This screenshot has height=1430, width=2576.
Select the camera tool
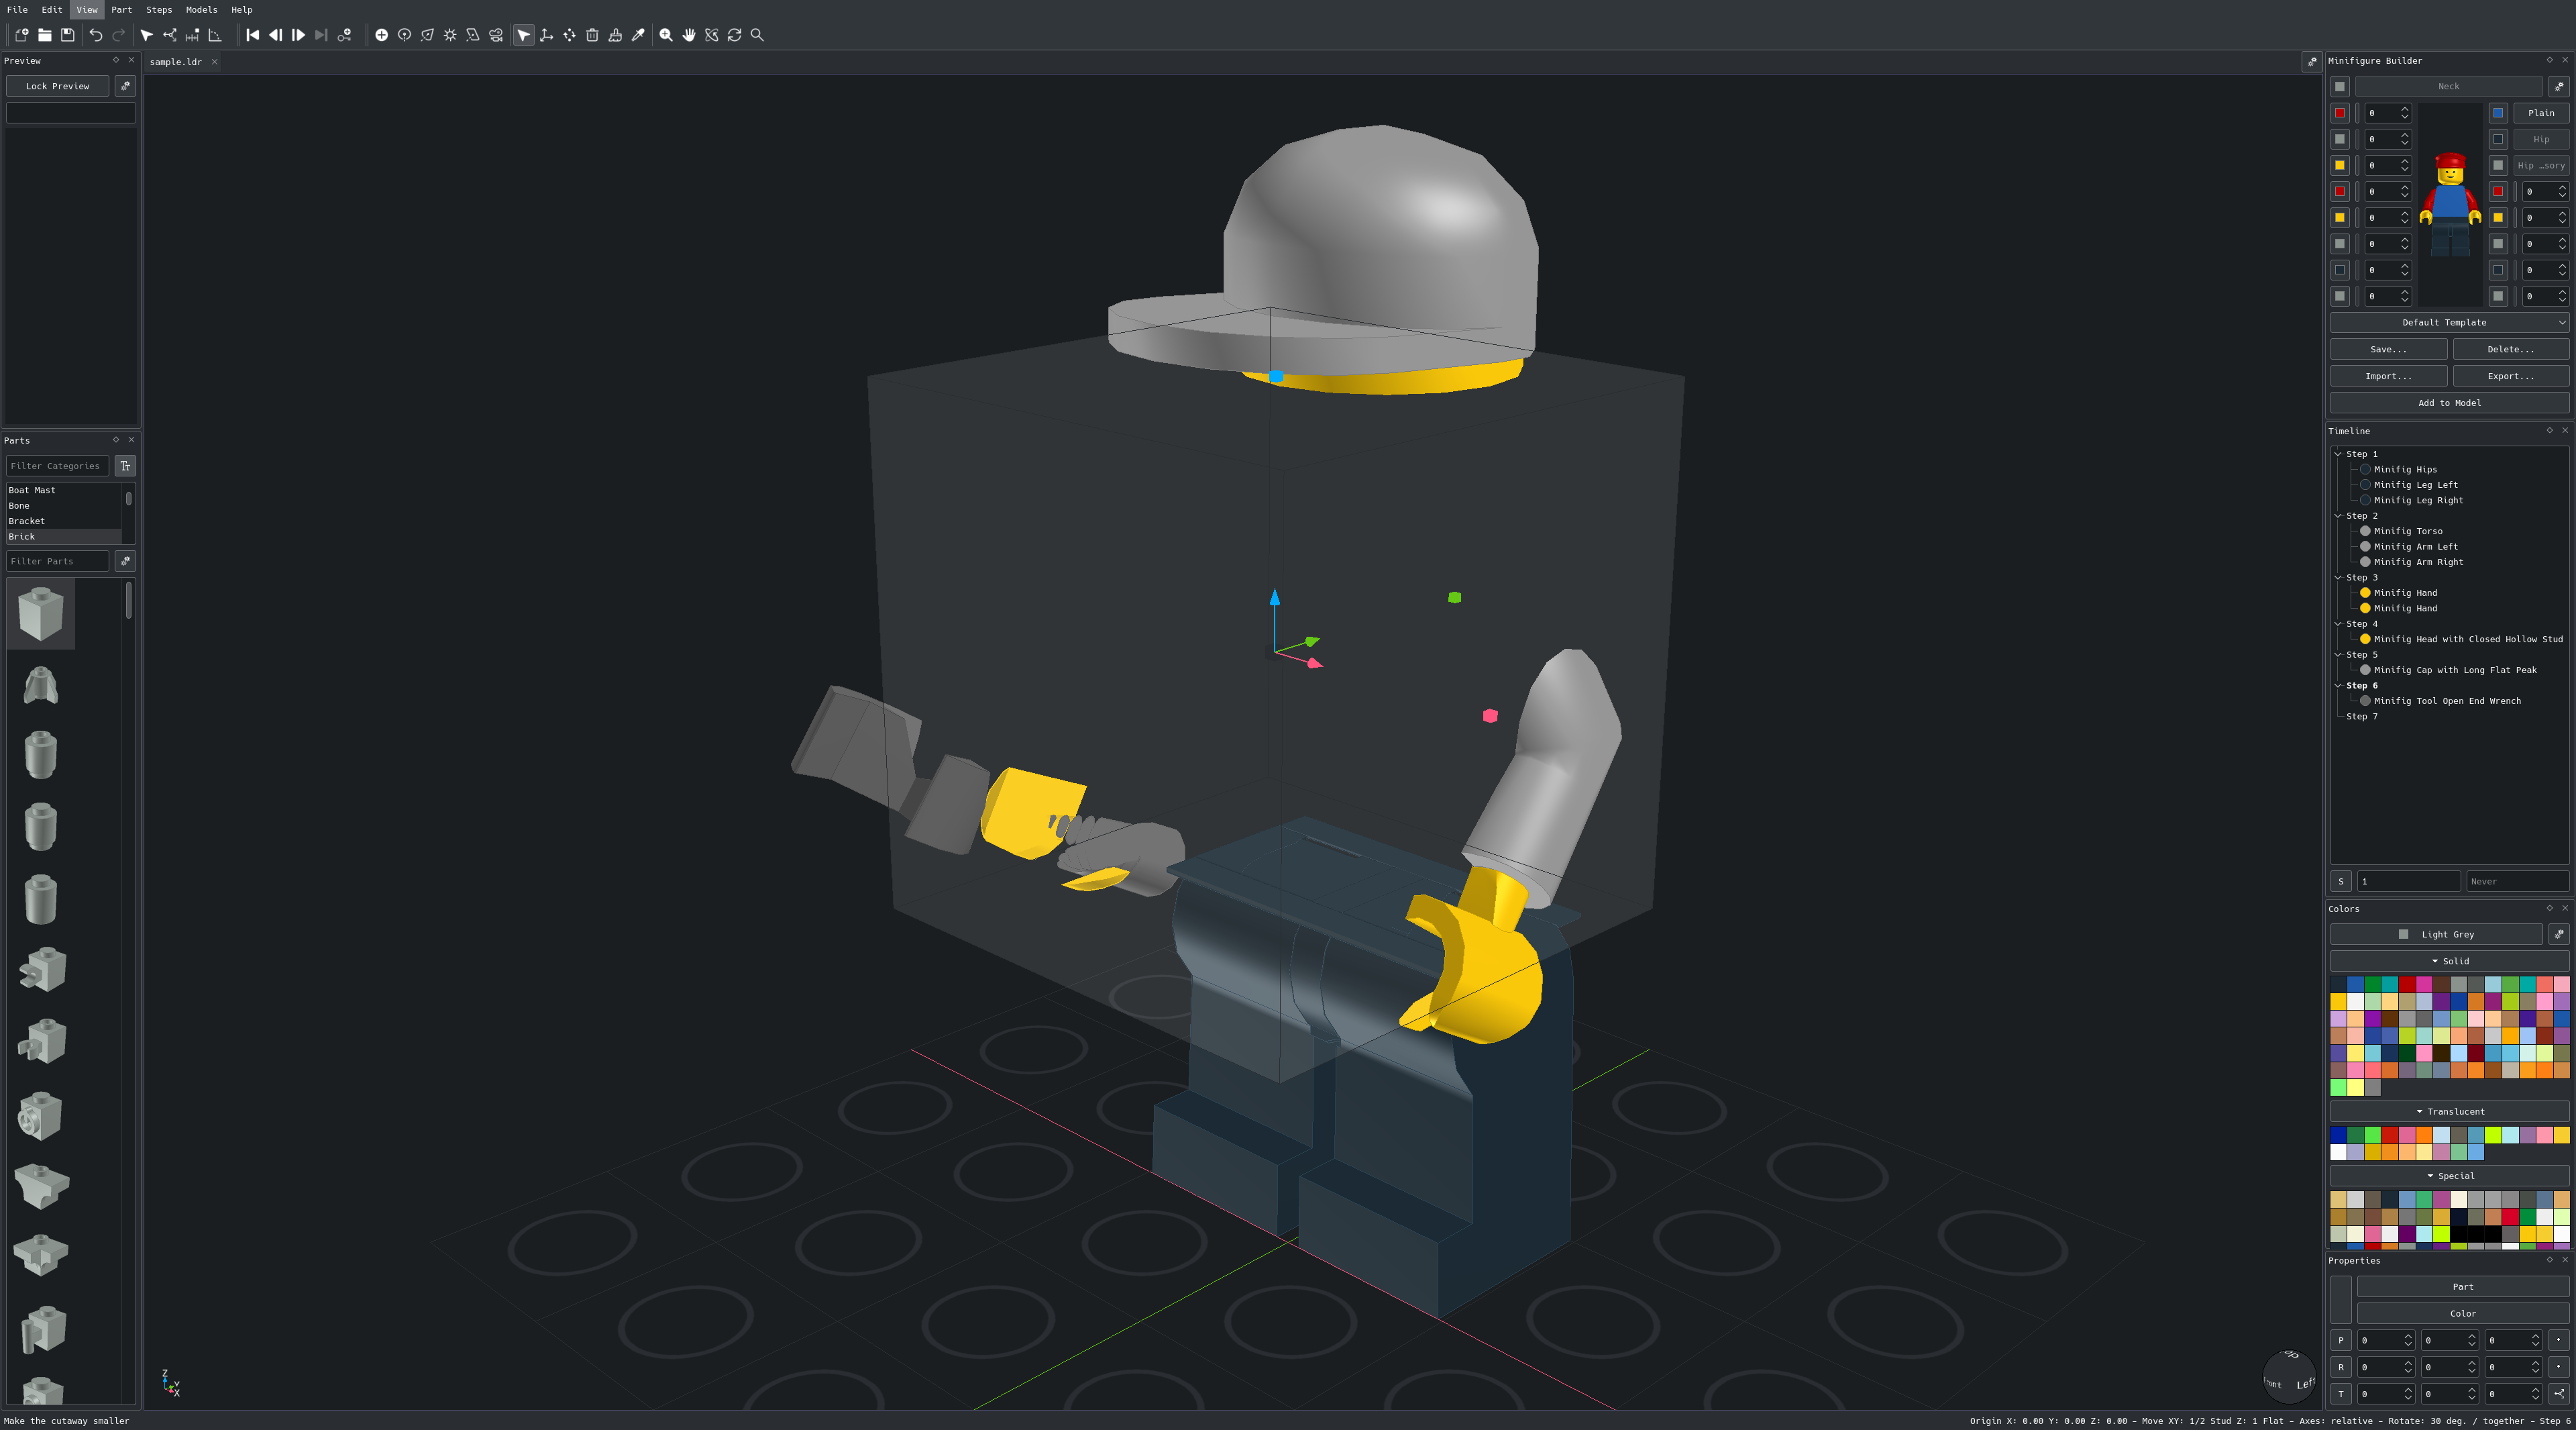[496, 35]
